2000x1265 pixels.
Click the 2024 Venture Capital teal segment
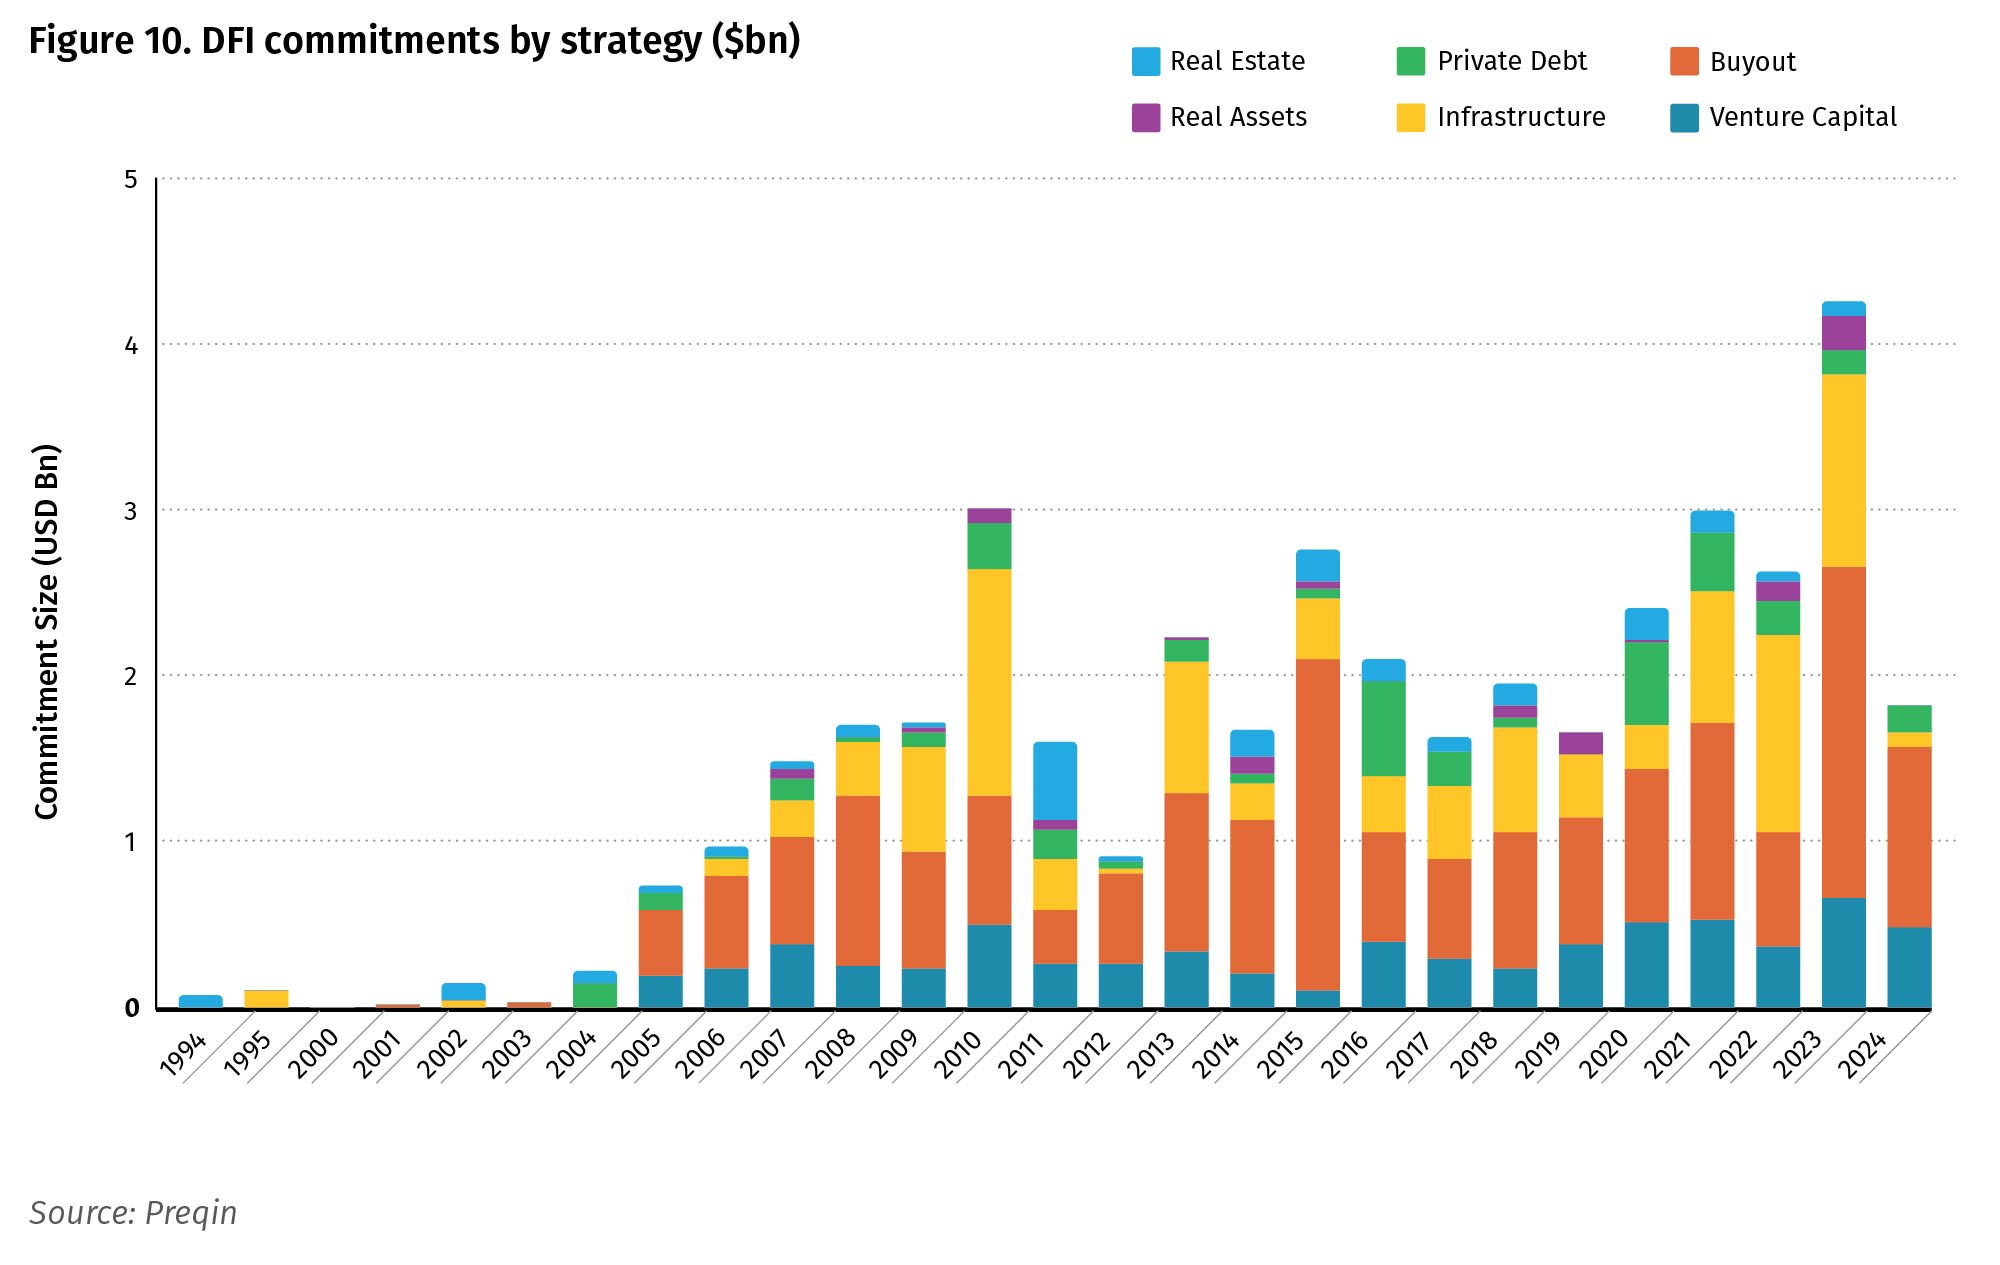[1909, 966]
